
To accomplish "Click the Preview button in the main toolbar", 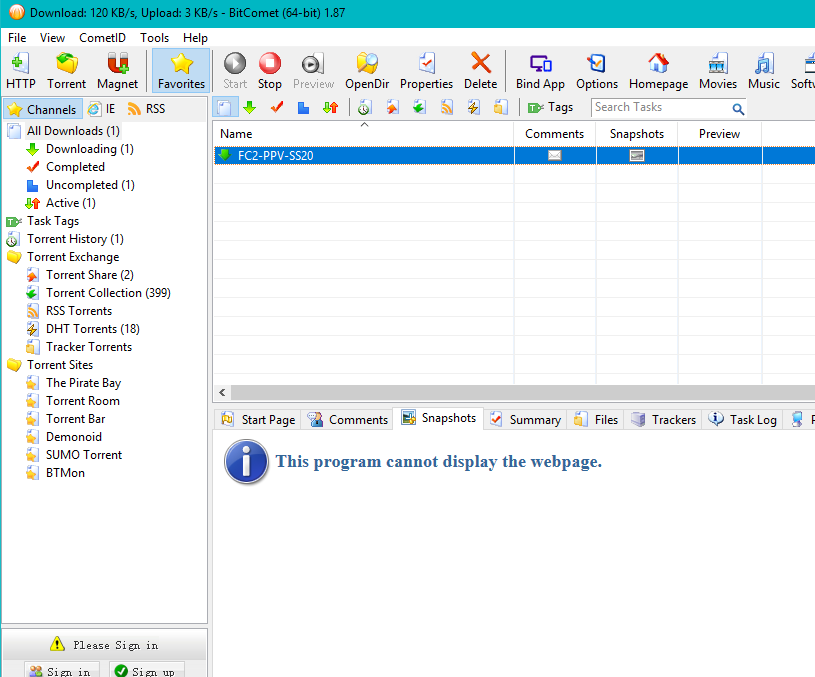I will (x=313, y=71).
